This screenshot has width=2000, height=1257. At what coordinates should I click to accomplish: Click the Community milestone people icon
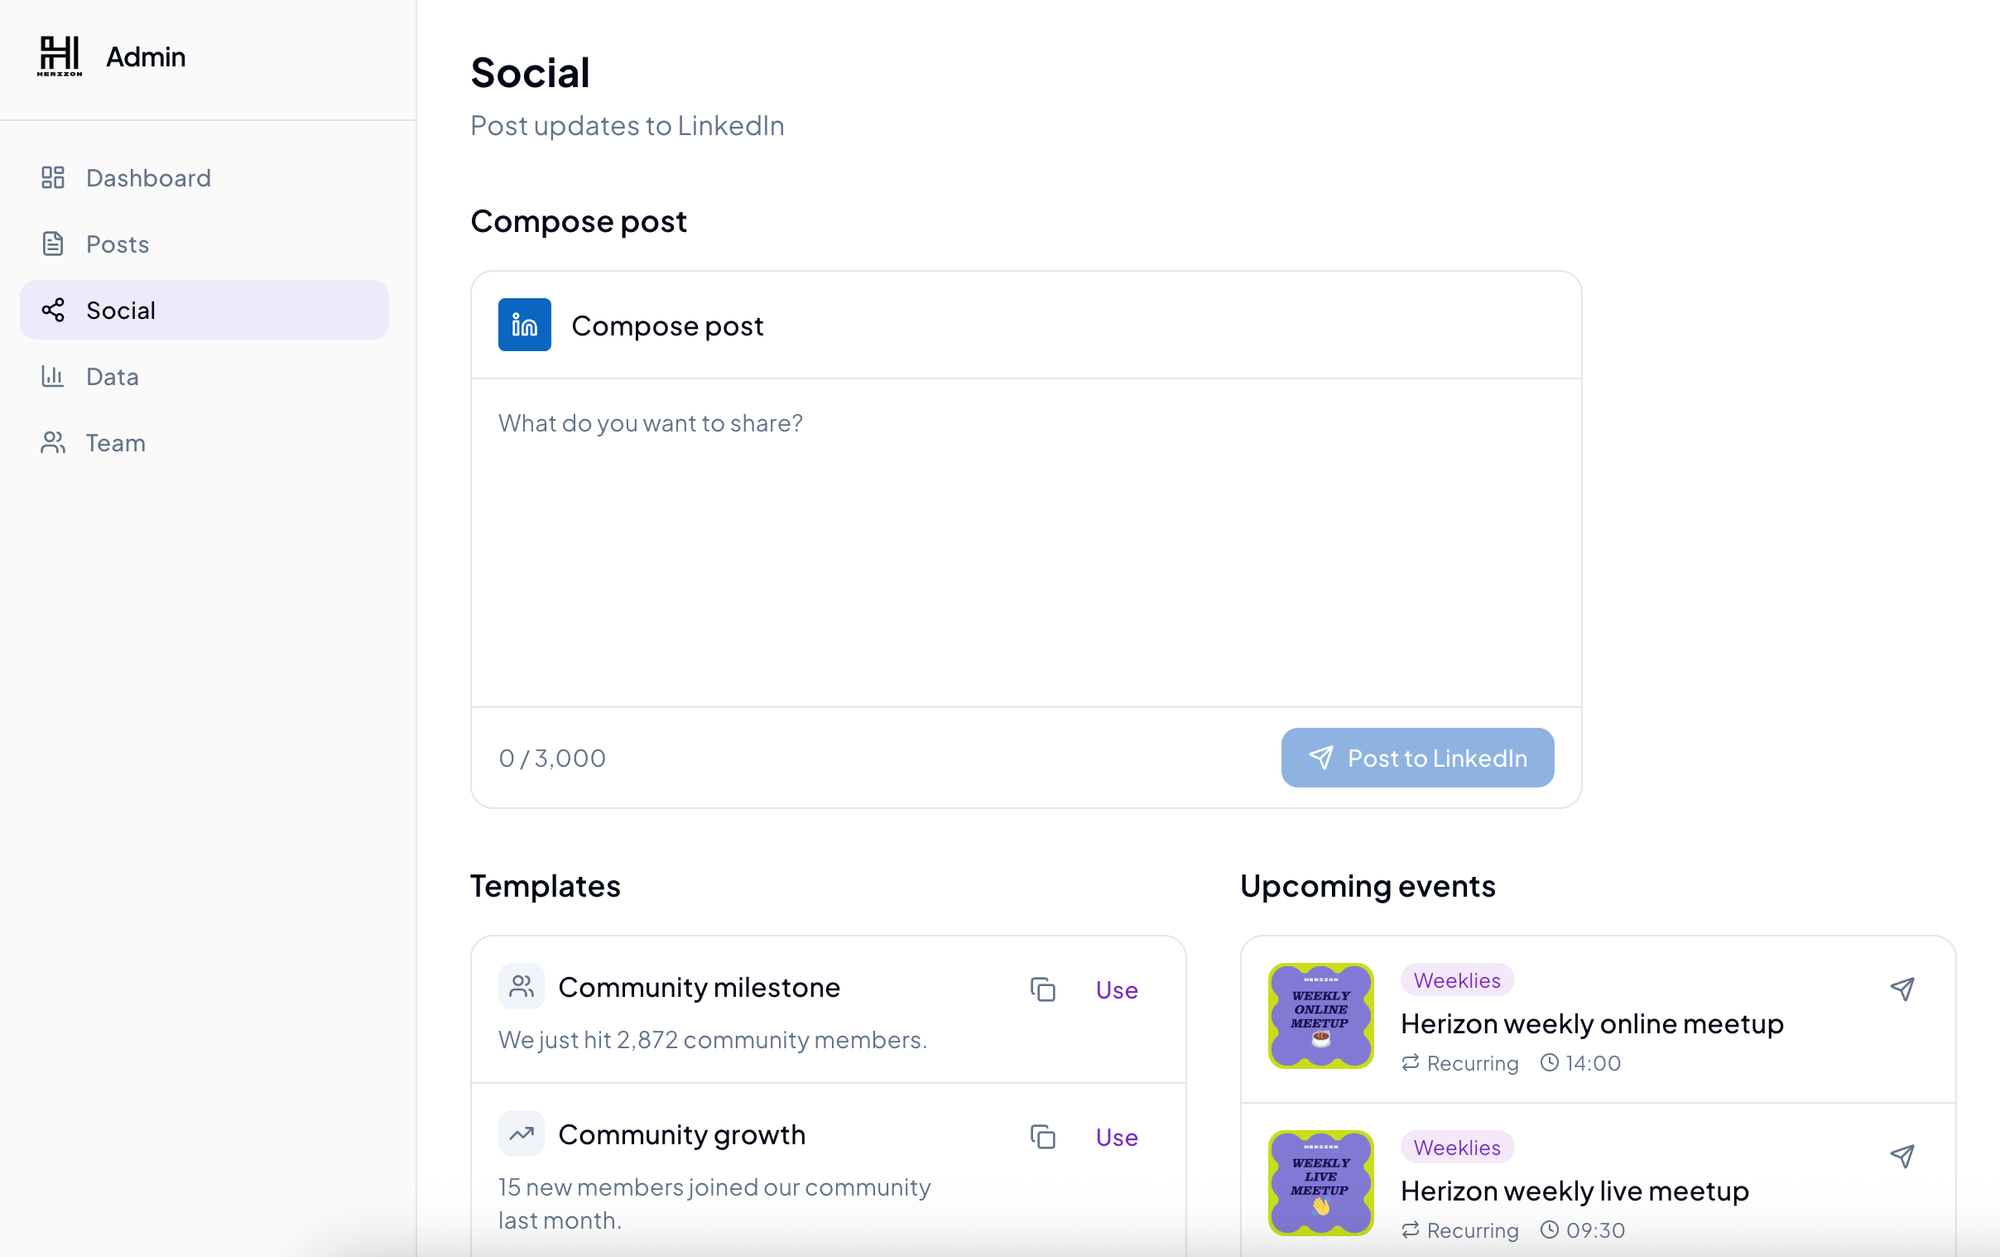[521, 987]
